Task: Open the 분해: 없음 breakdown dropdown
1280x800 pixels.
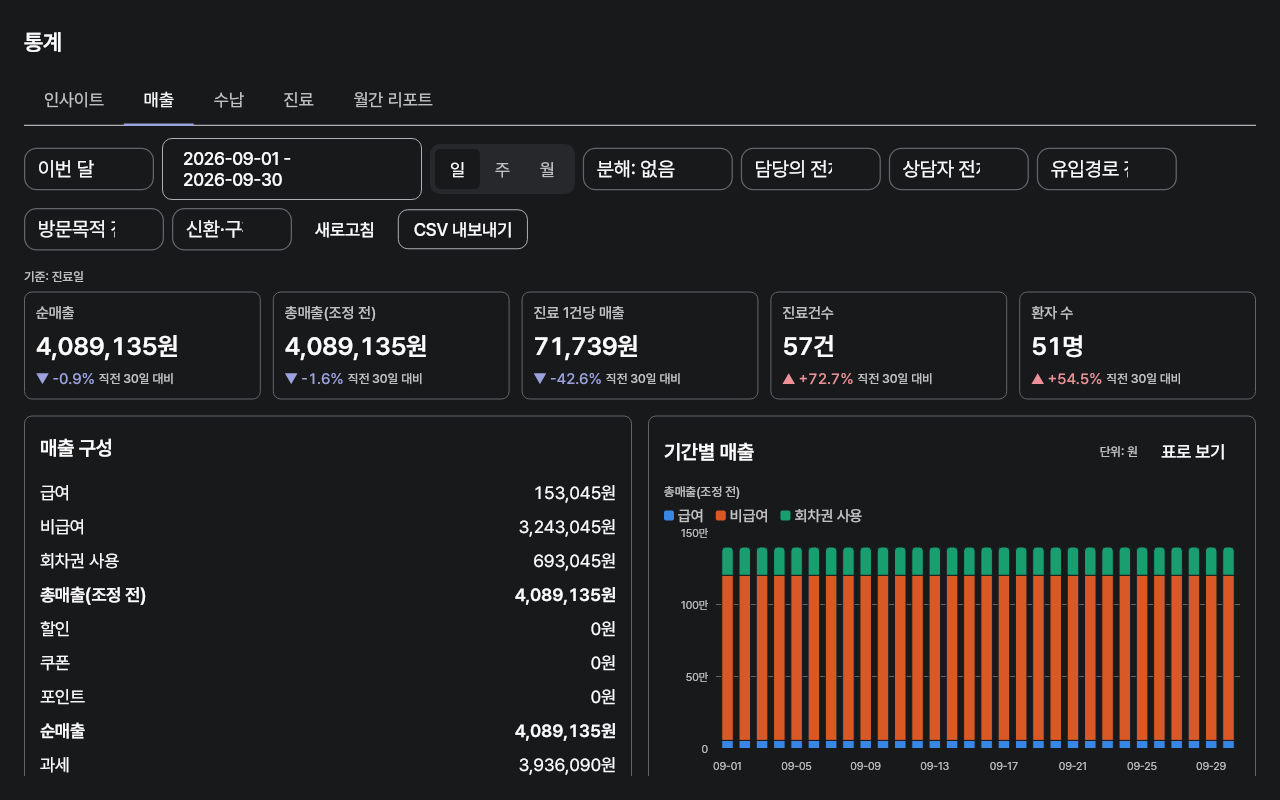Action: coord(658,169)
